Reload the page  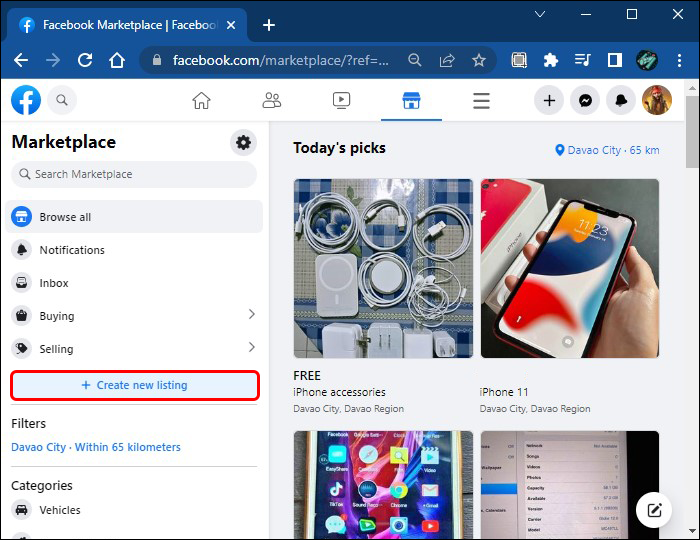click(85, 60)
